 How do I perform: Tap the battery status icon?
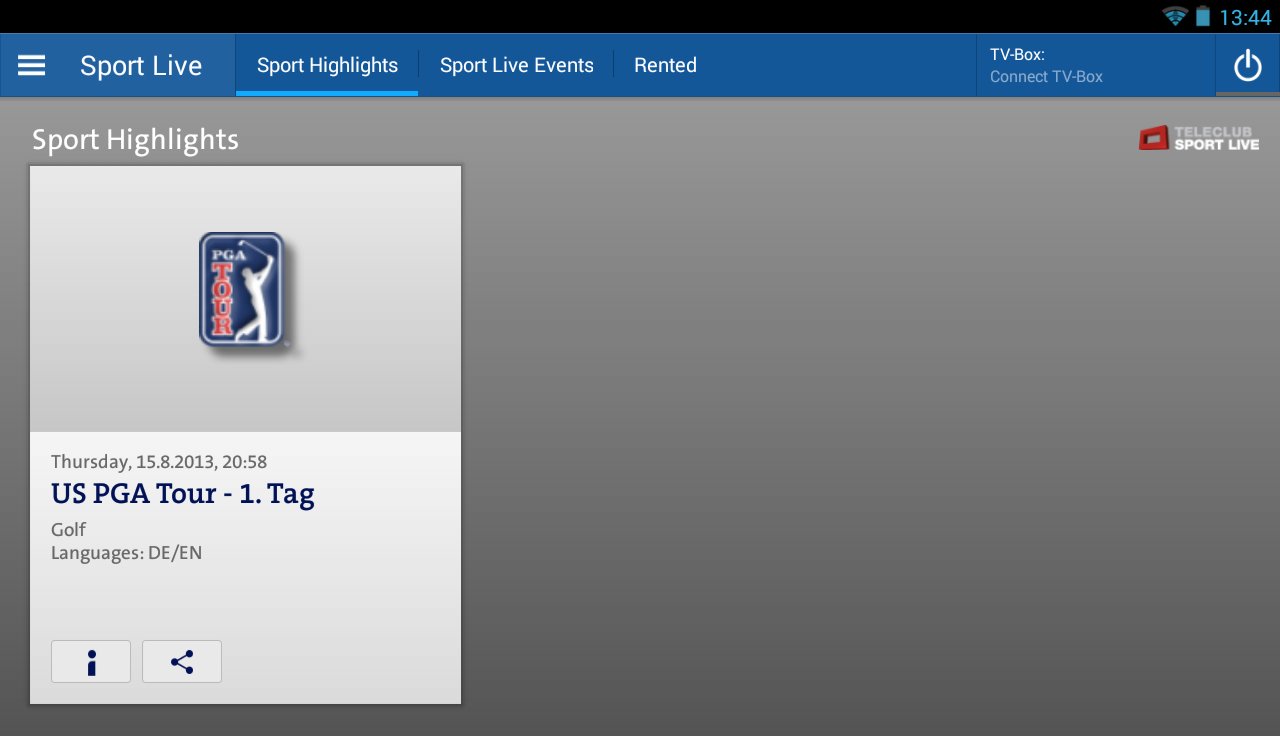(x=1202, y=16)
